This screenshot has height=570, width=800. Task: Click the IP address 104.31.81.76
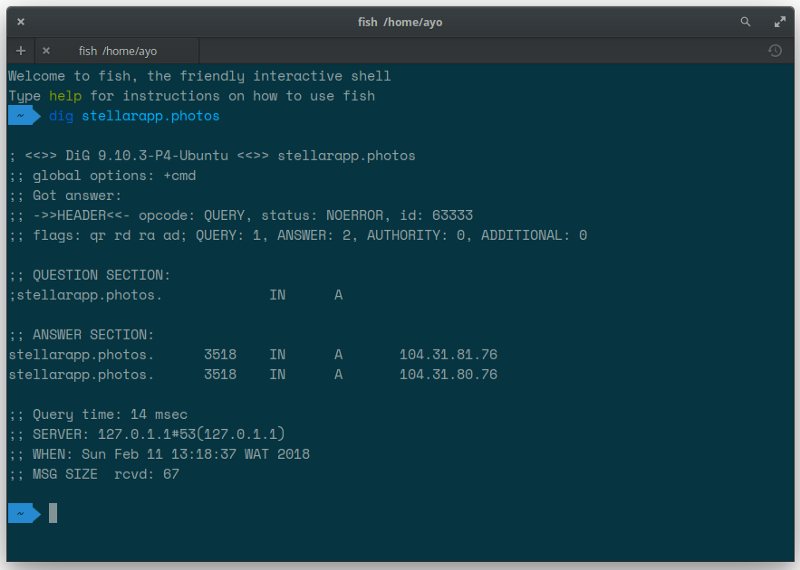(x=448, y=355)
